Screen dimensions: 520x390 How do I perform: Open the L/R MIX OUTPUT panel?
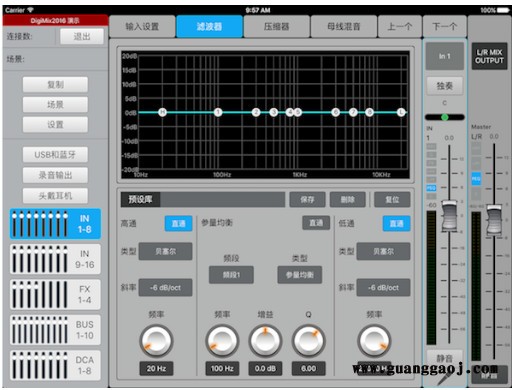click(x=489, y=56)
